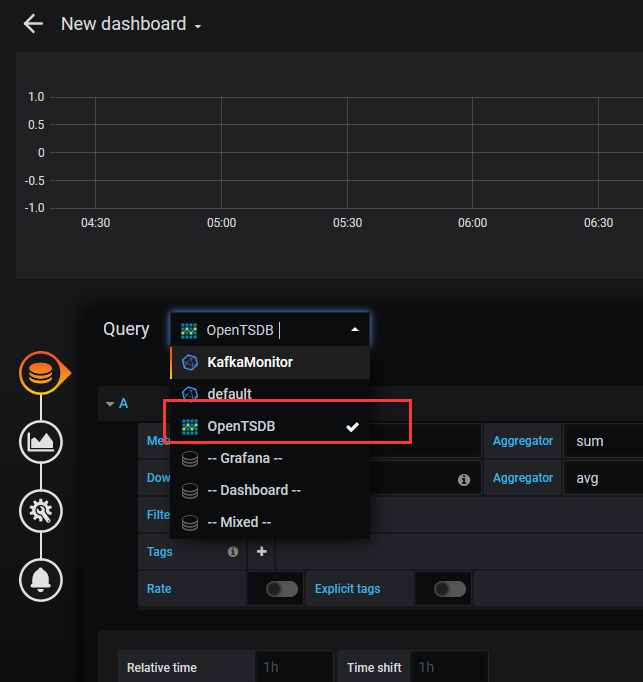
Task: Click the Time shift input field
Action: pos(449,667)
